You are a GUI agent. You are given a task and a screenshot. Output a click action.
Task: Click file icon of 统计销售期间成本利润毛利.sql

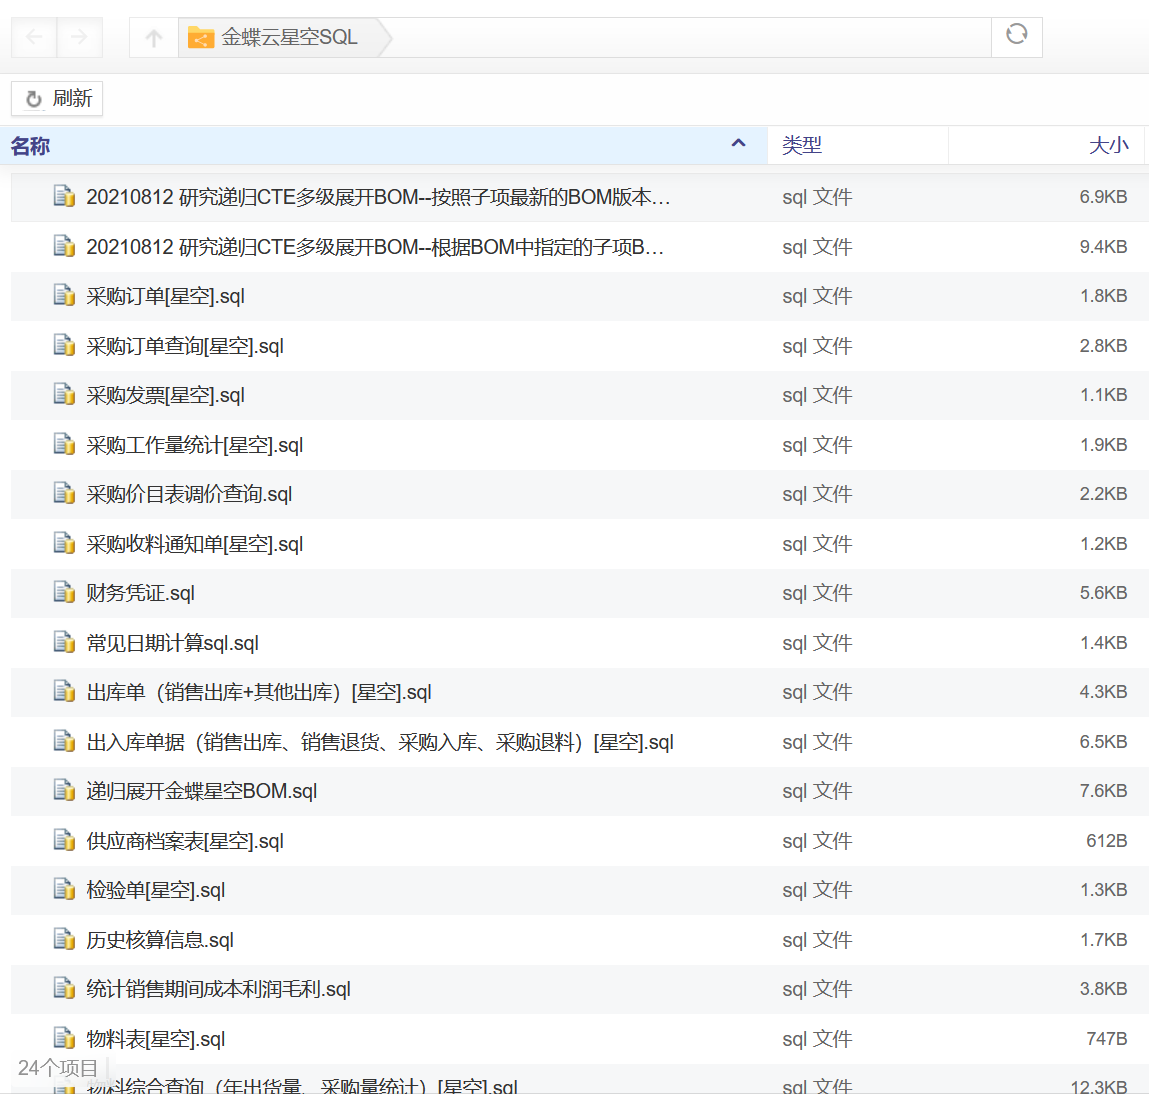click(x=64, y=988)
